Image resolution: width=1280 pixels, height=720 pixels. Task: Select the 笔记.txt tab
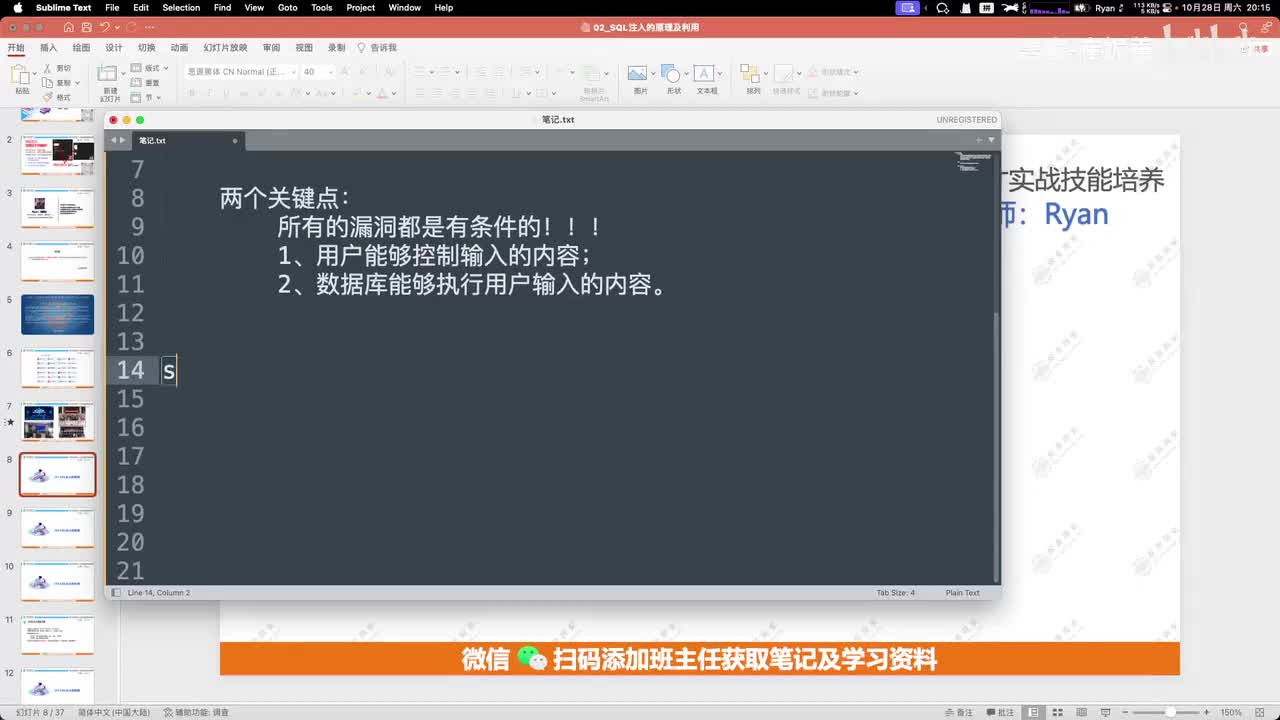tap(188, 140)
